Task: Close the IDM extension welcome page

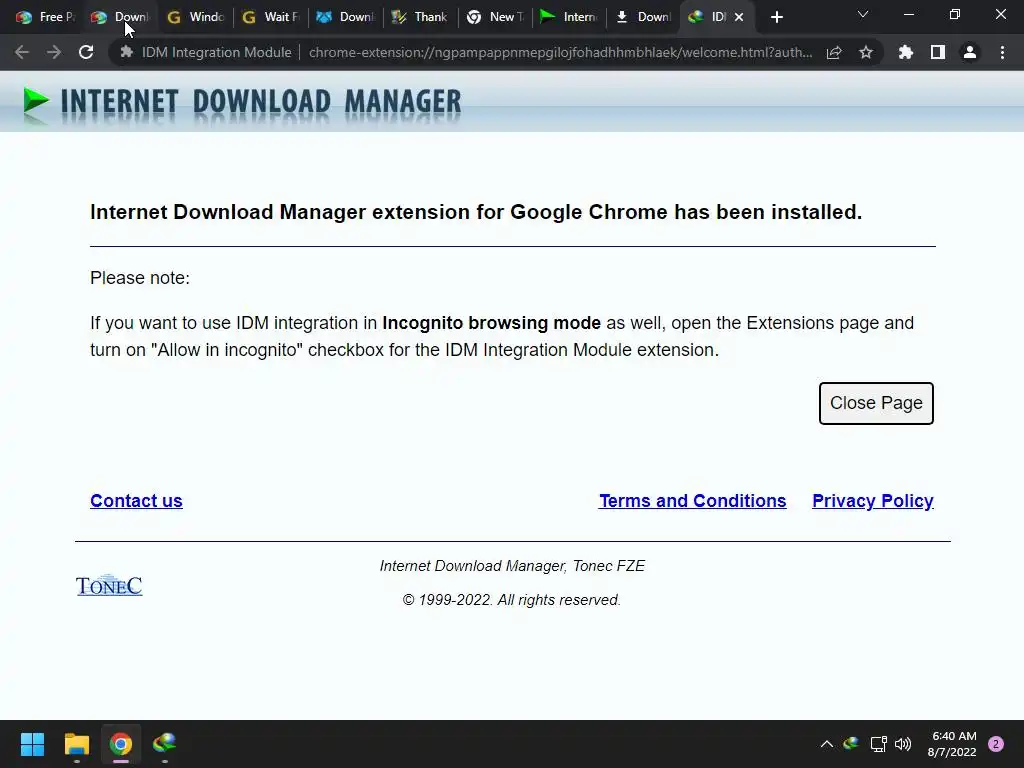Action: pos(876,403)
